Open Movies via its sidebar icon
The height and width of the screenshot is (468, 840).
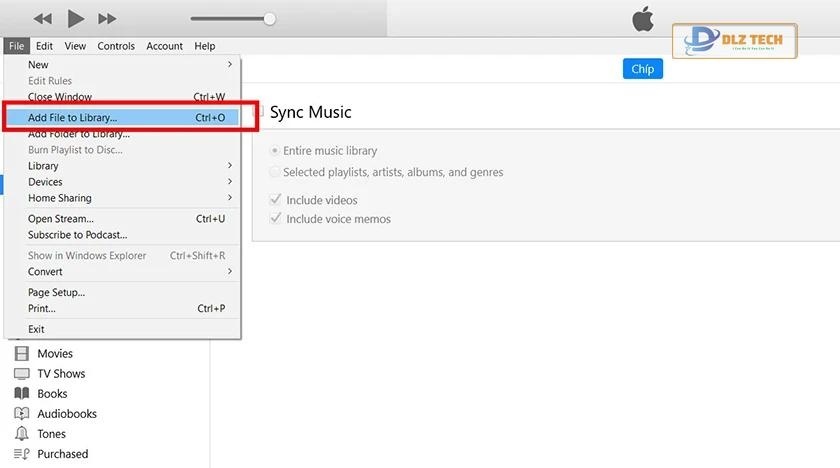pyautogui.click(x=21, y=353)
